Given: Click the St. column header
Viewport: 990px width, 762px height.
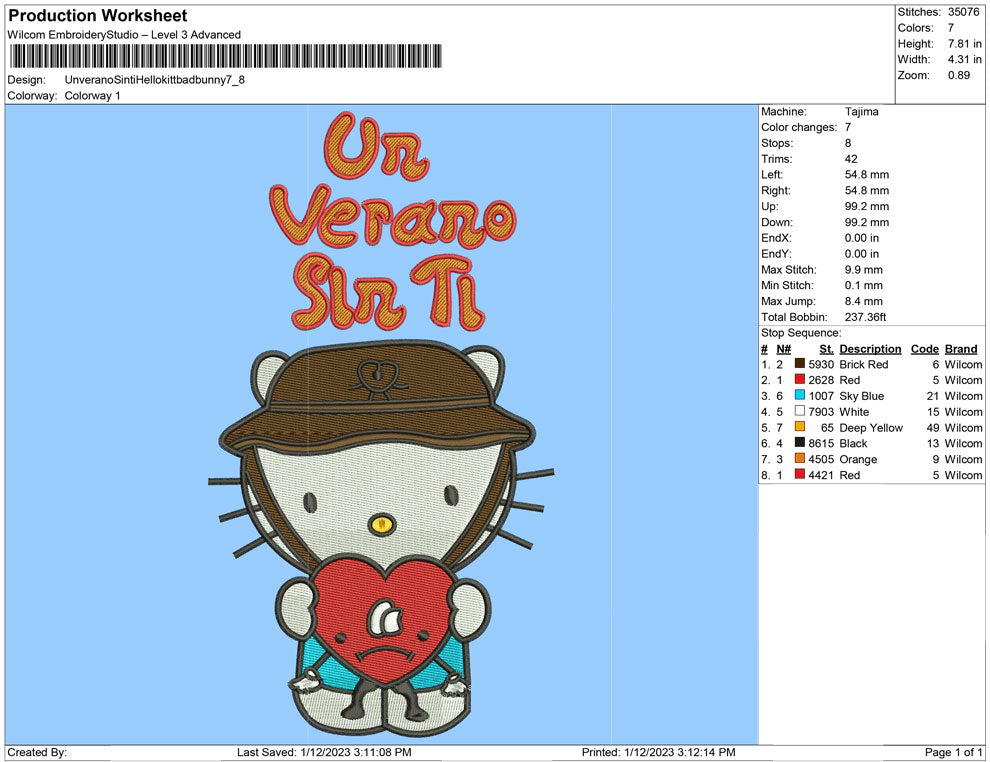Looking at the screenshot, I should pos(826,349).
